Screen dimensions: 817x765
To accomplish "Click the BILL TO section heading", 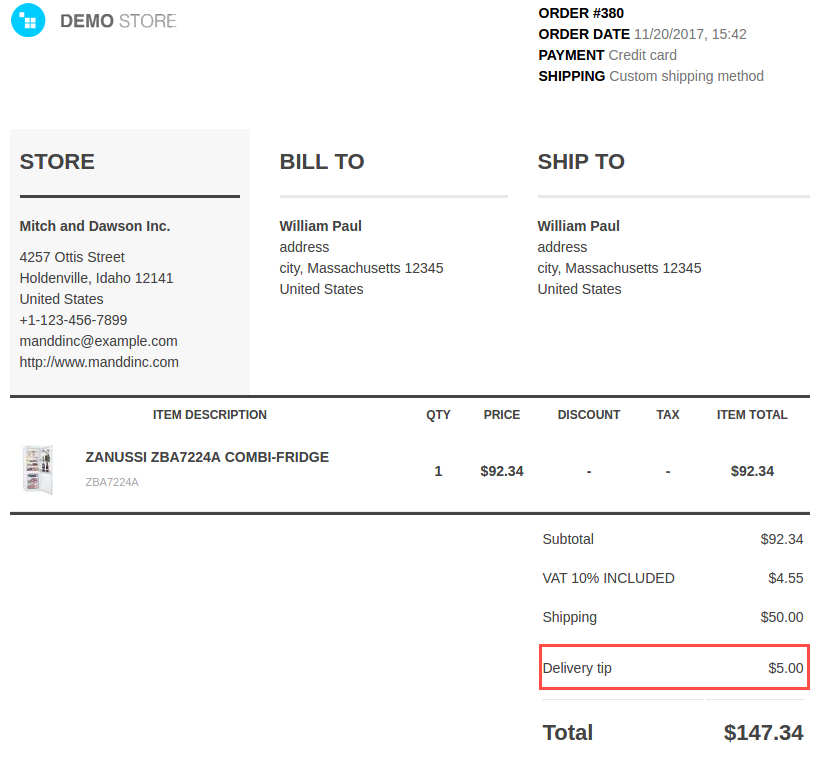I will point(322,162).
